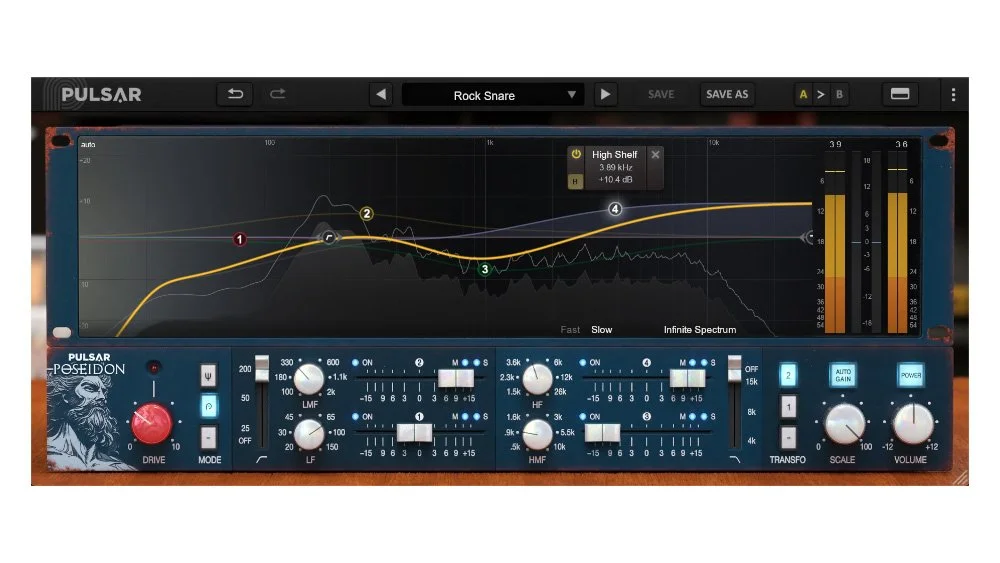This screenshot has width=1000, height=563.
Task: Select the bottom dash mode button
Action: pyautogui.click(x=208, y=437)
